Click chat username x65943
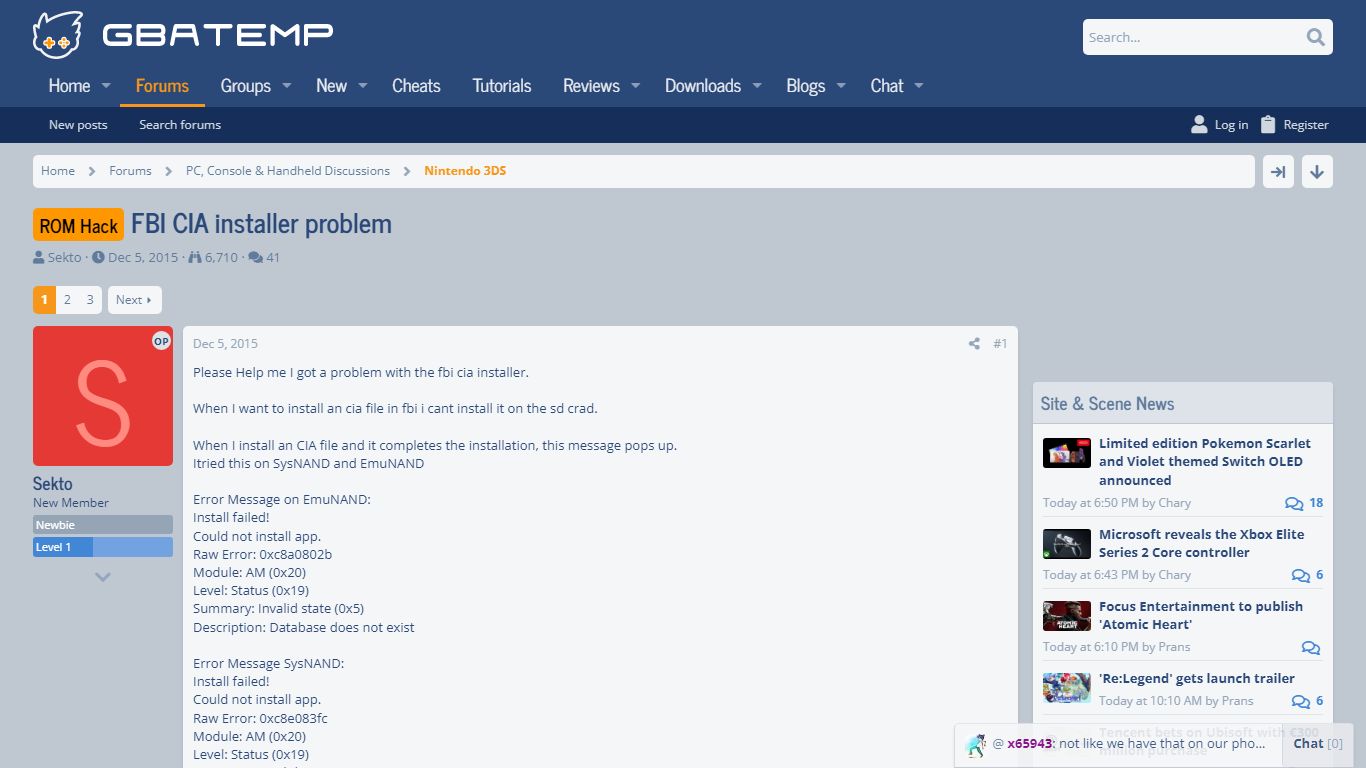Viewport: 1366px width, 768px height. tap(1029, 744)
